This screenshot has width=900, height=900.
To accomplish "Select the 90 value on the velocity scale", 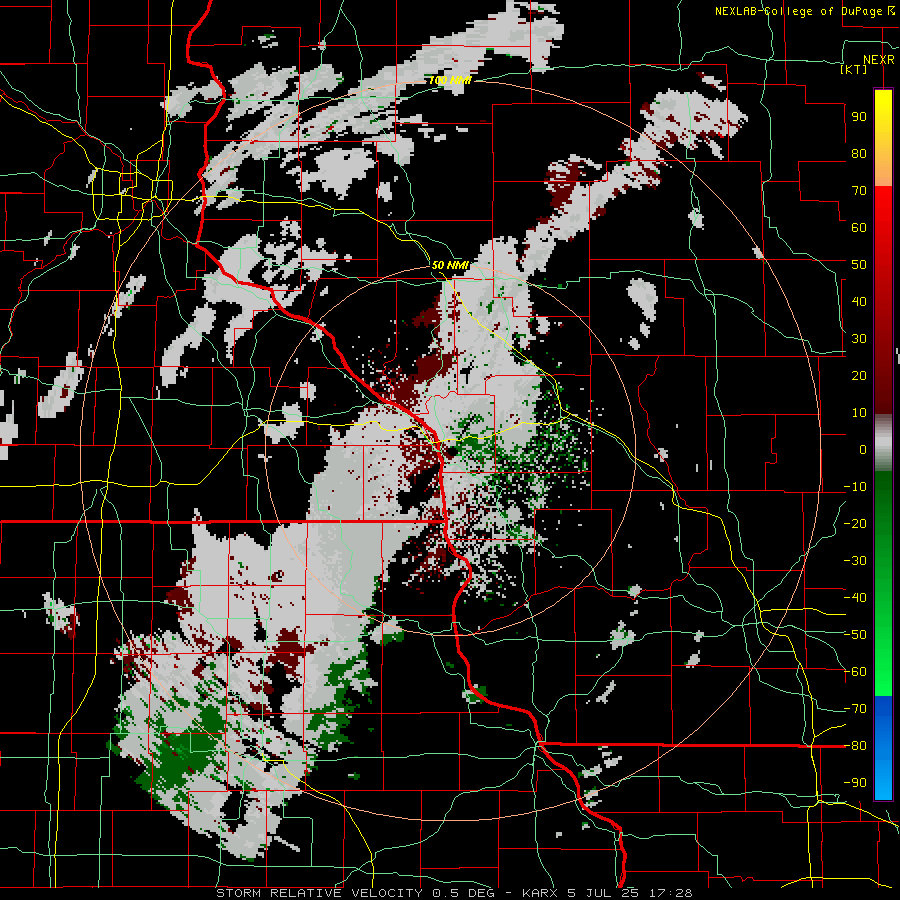I will tap(859, 117).
